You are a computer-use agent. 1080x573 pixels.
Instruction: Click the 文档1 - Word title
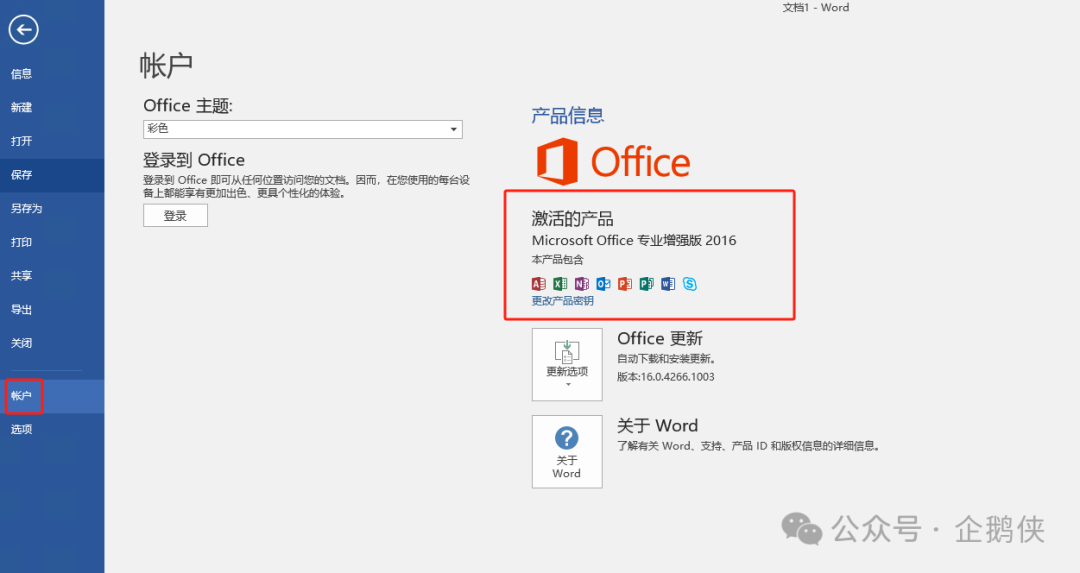[x=816, y=8]
